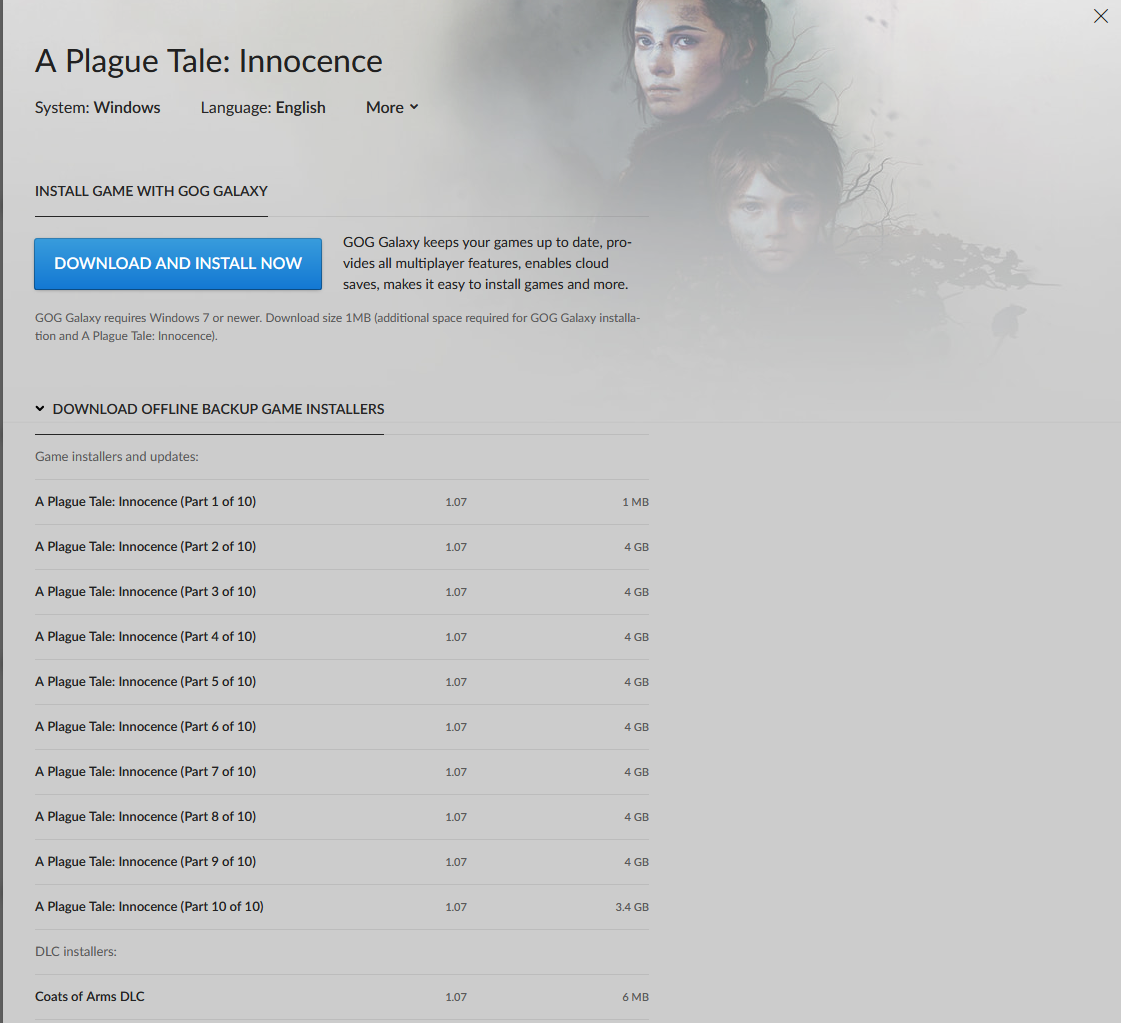Click version 1.07 on Part 10 row
Screen dimensions: 1121x1023
(x=456, y=907)
